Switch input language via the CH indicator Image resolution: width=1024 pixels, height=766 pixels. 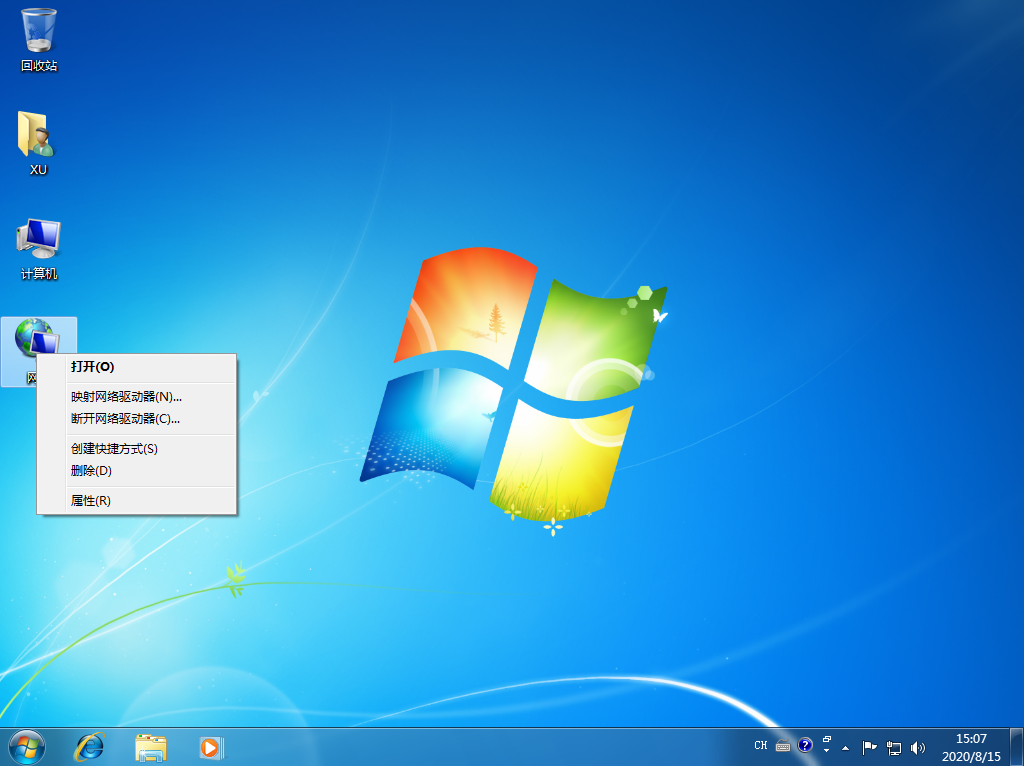(761, 745)
